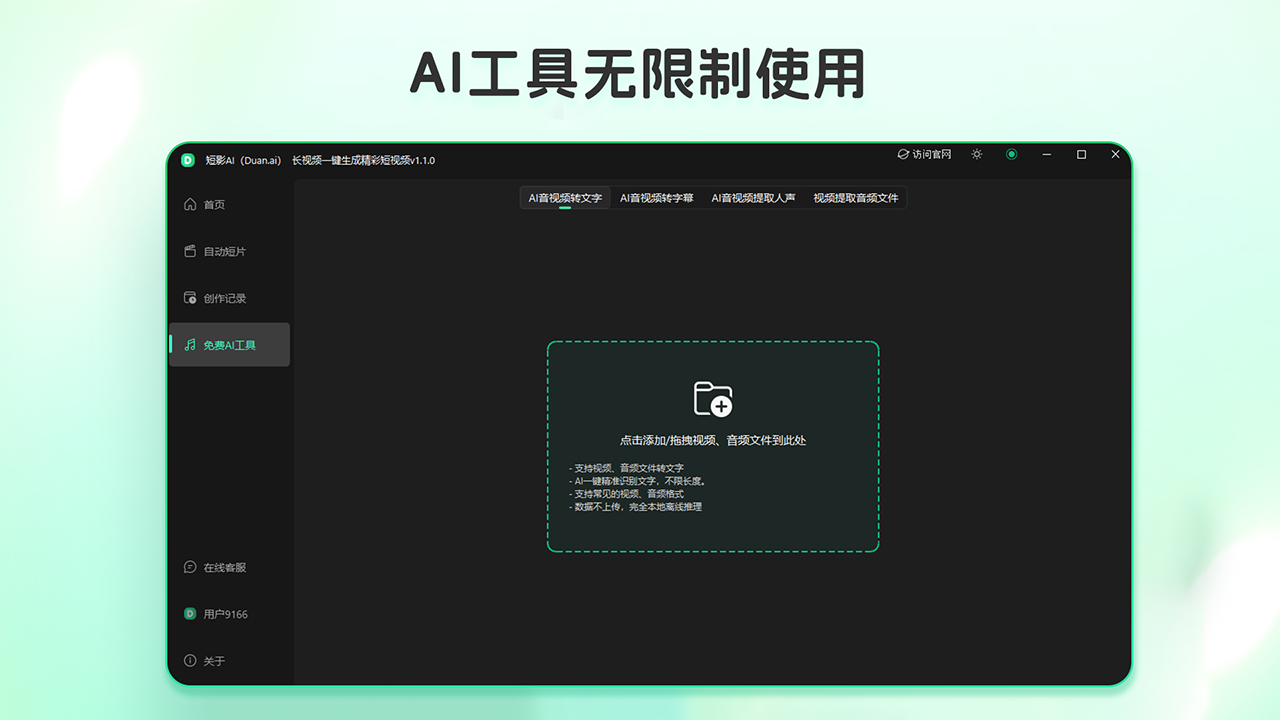Toggle light mode with the sun icon

pos(976,155)
